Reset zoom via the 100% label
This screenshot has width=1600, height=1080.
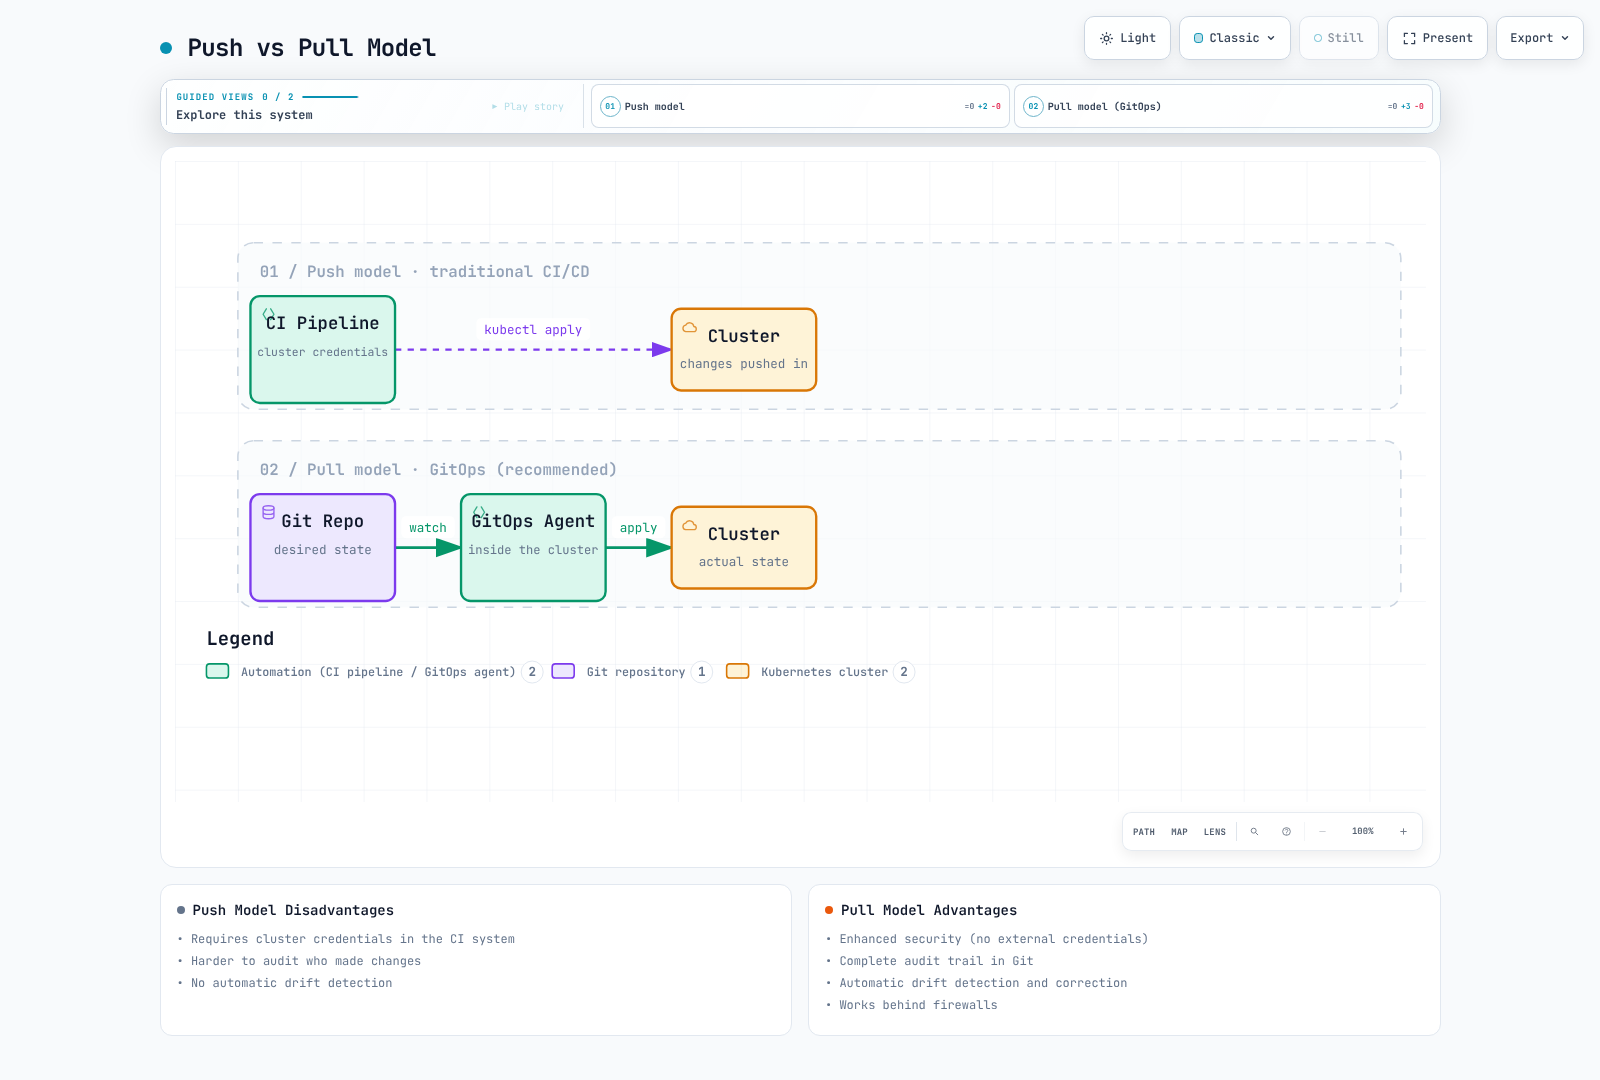(1363, 832)
